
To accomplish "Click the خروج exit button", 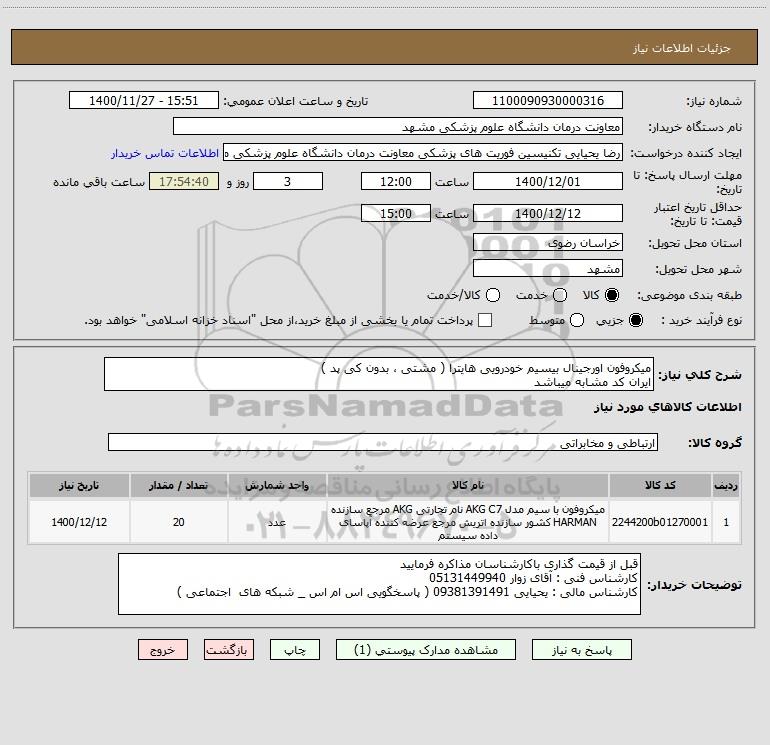I will pos(163,650).
